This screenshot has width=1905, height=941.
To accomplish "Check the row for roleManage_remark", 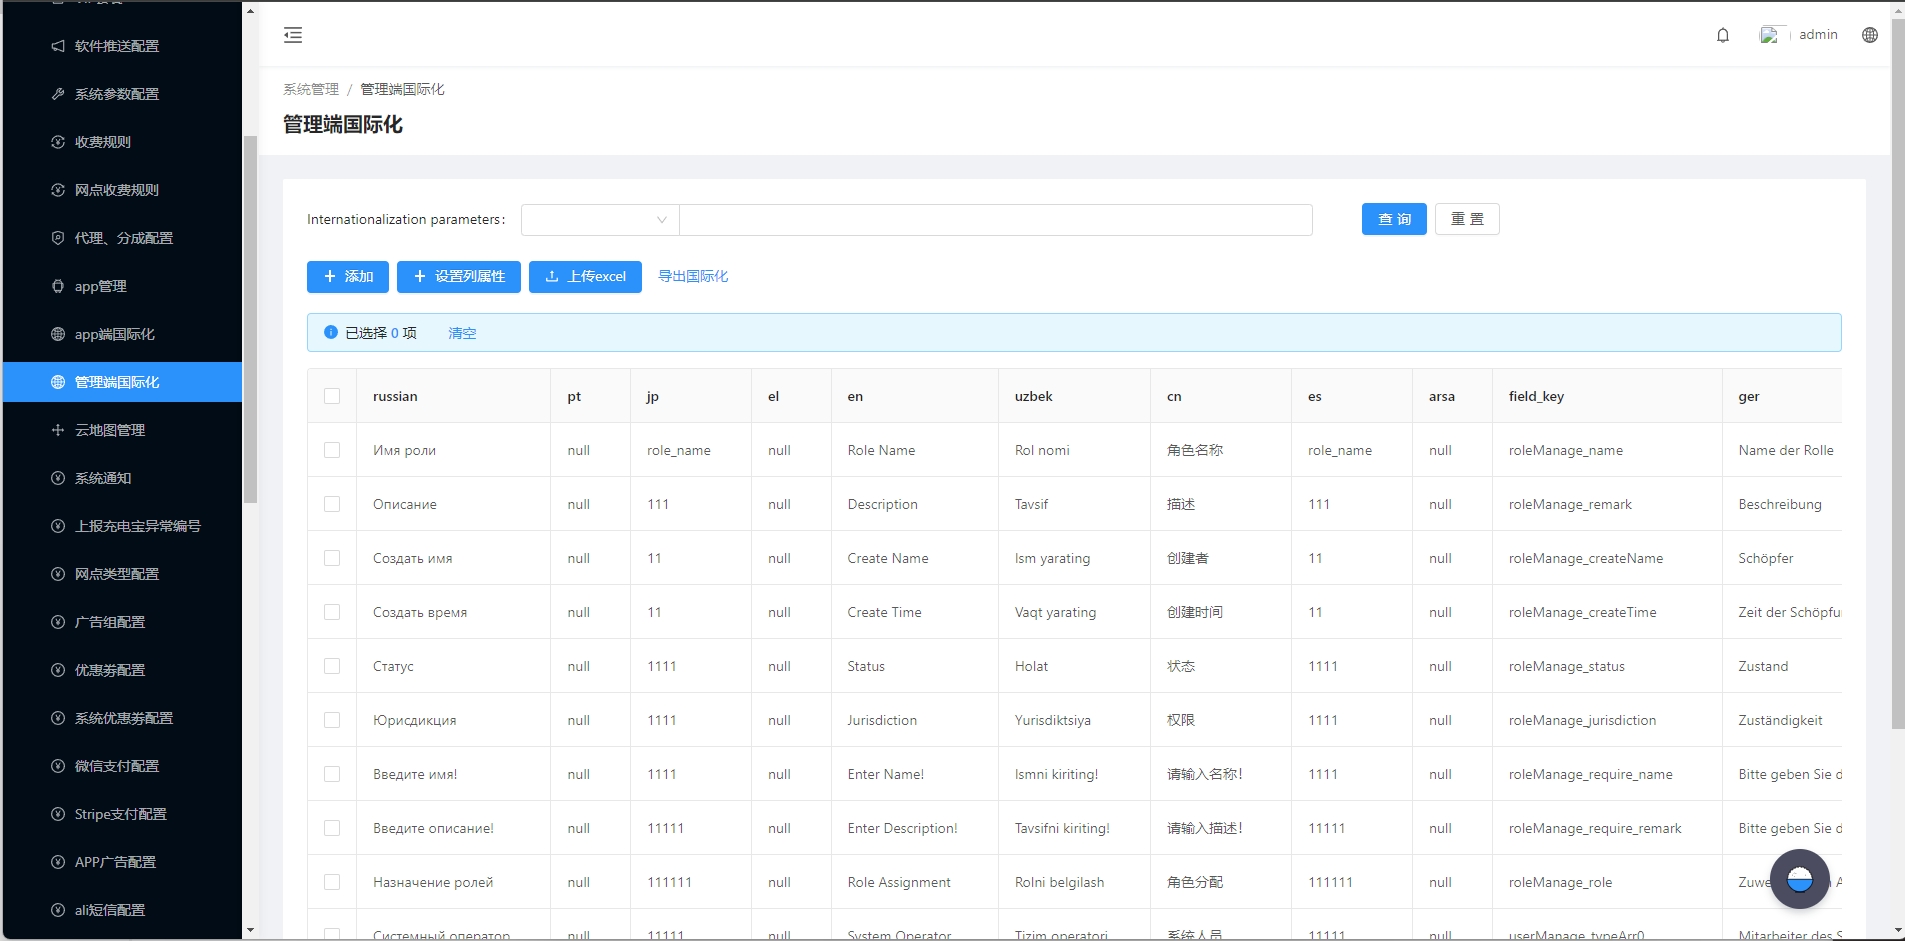I will (x=332, y=504).
